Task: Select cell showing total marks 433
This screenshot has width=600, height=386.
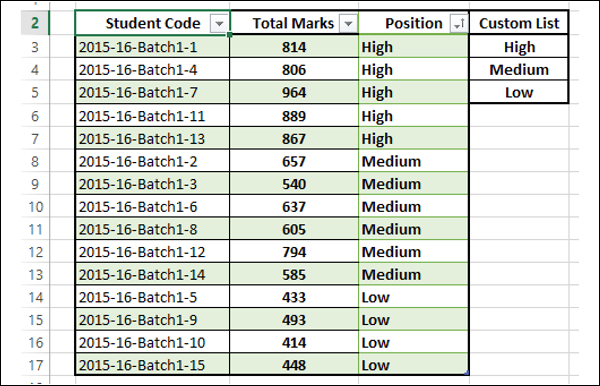Action: pyautogui.click(x=294, y=297)
